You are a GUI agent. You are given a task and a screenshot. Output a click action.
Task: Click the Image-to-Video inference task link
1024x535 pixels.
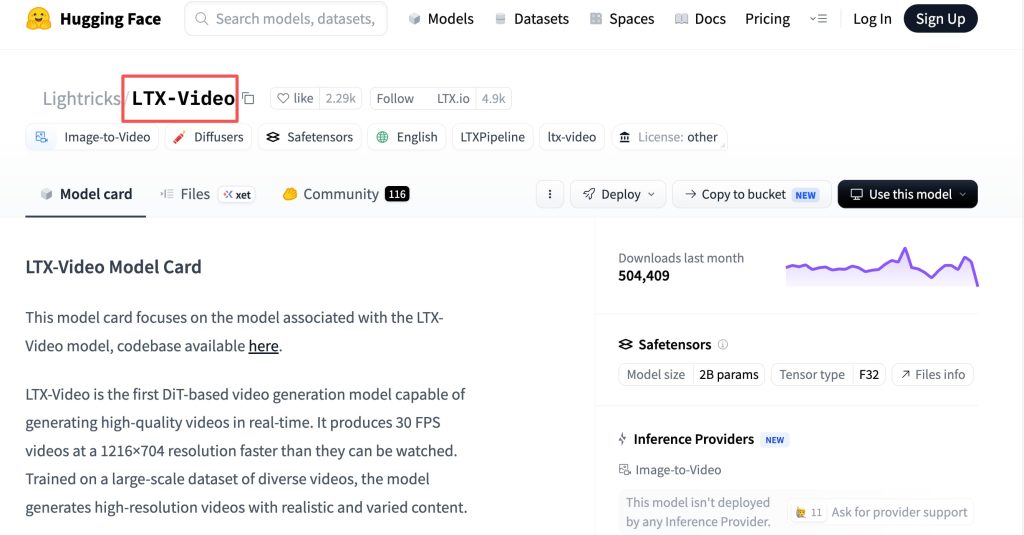[670, 470]
